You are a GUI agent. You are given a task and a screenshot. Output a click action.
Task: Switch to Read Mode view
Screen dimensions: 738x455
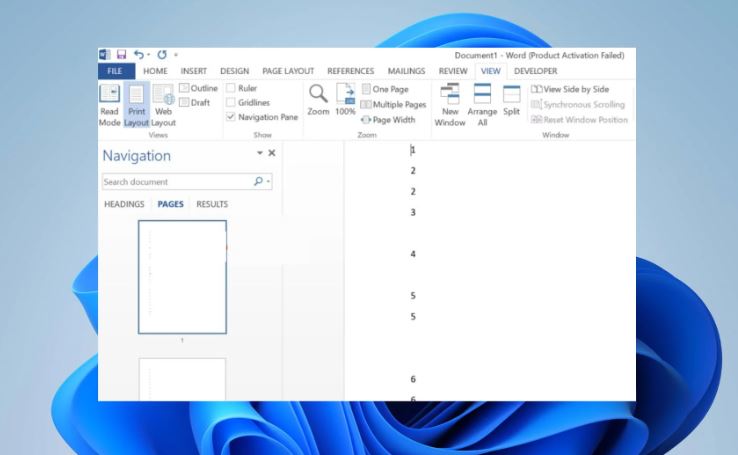[x=110, y=105]
